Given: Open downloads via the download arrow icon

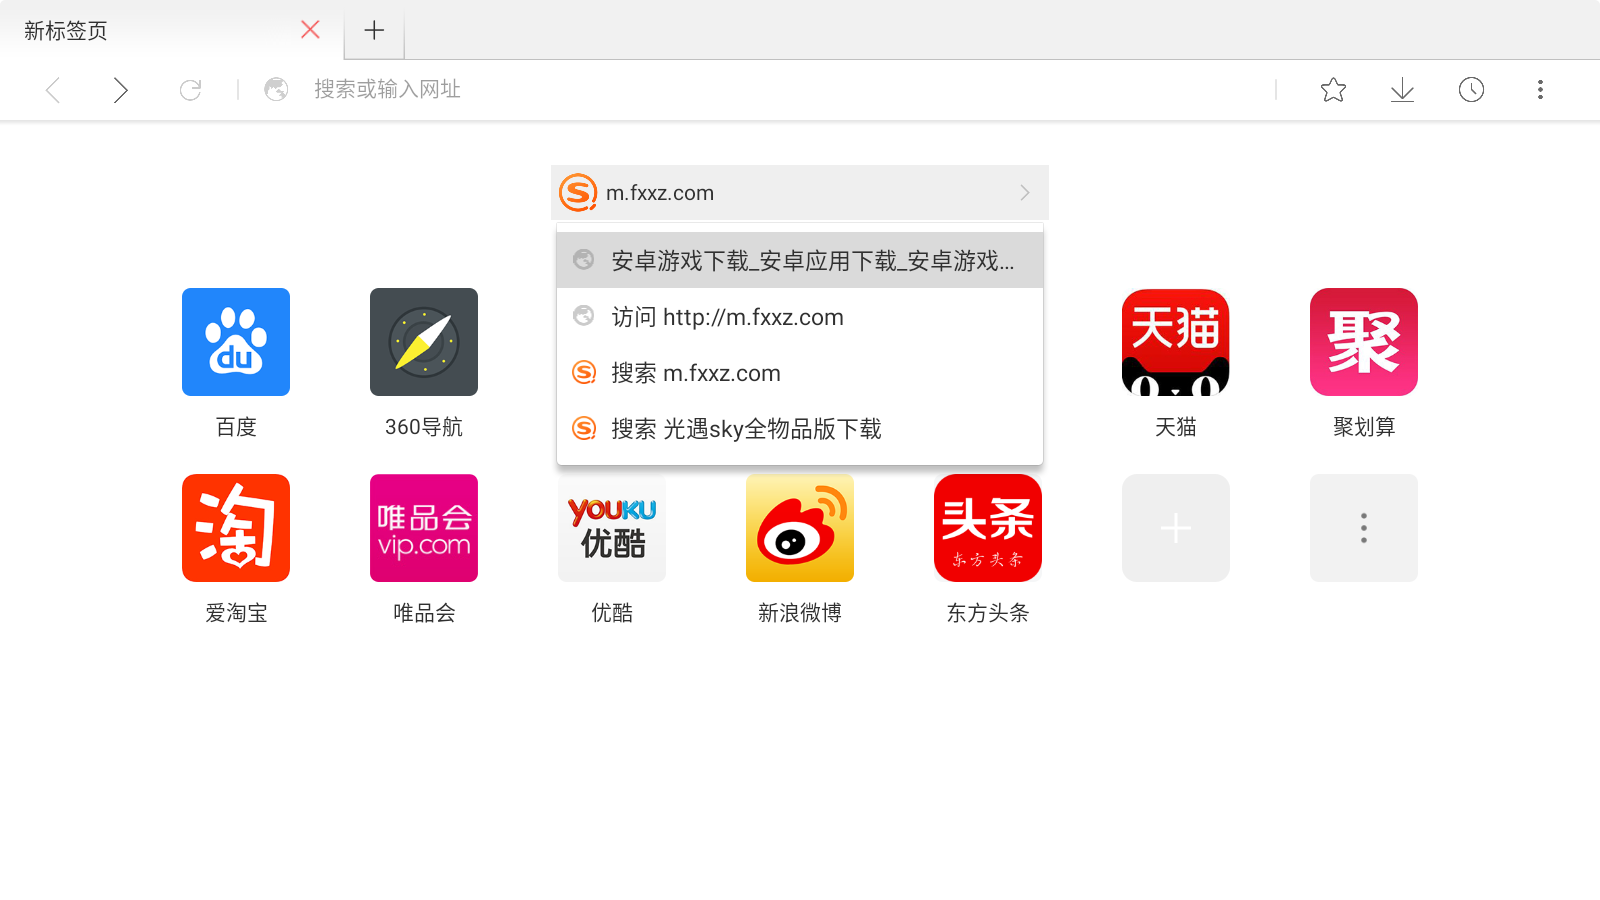Looking at the screenshot, I should pos(1402,90).
